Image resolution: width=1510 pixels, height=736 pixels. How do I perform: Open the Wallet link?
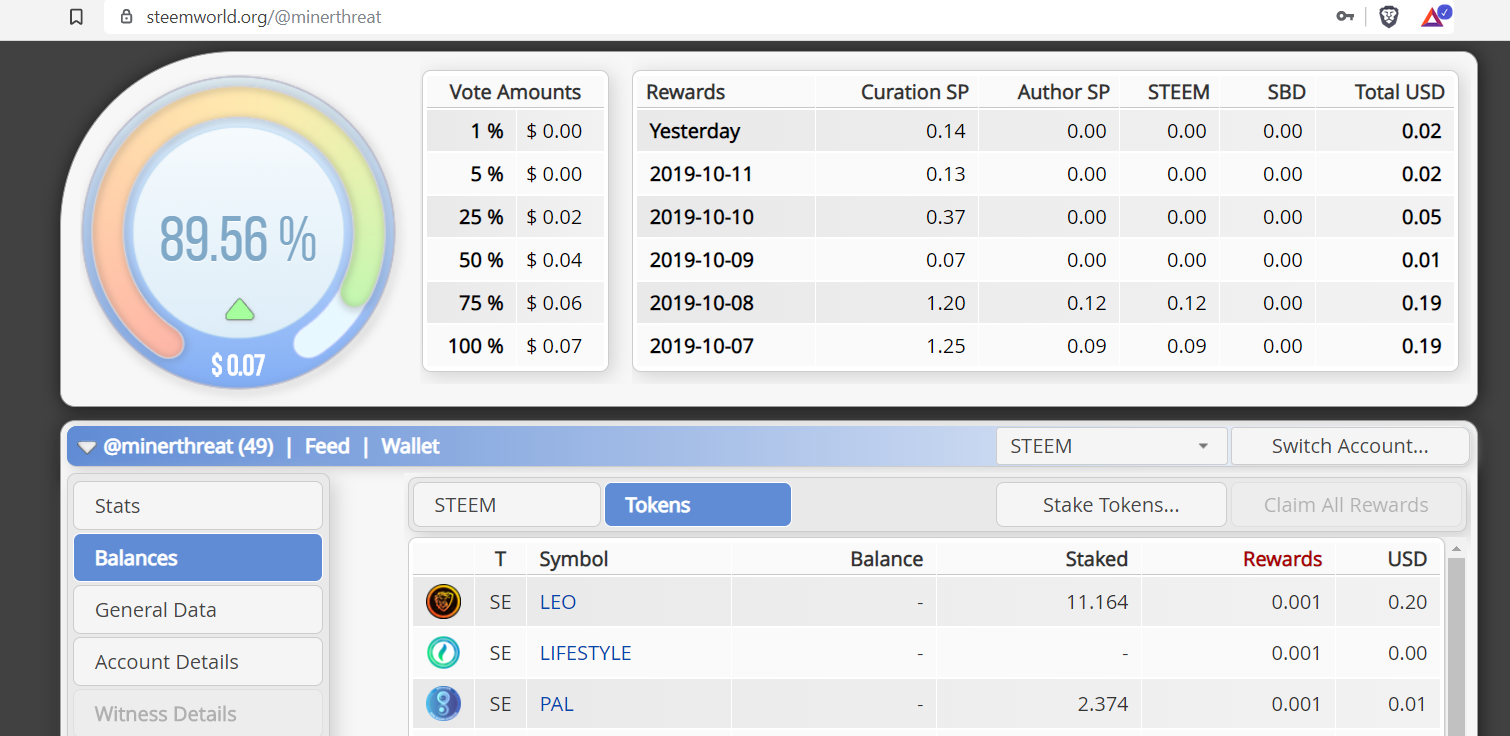click(410, 446)
